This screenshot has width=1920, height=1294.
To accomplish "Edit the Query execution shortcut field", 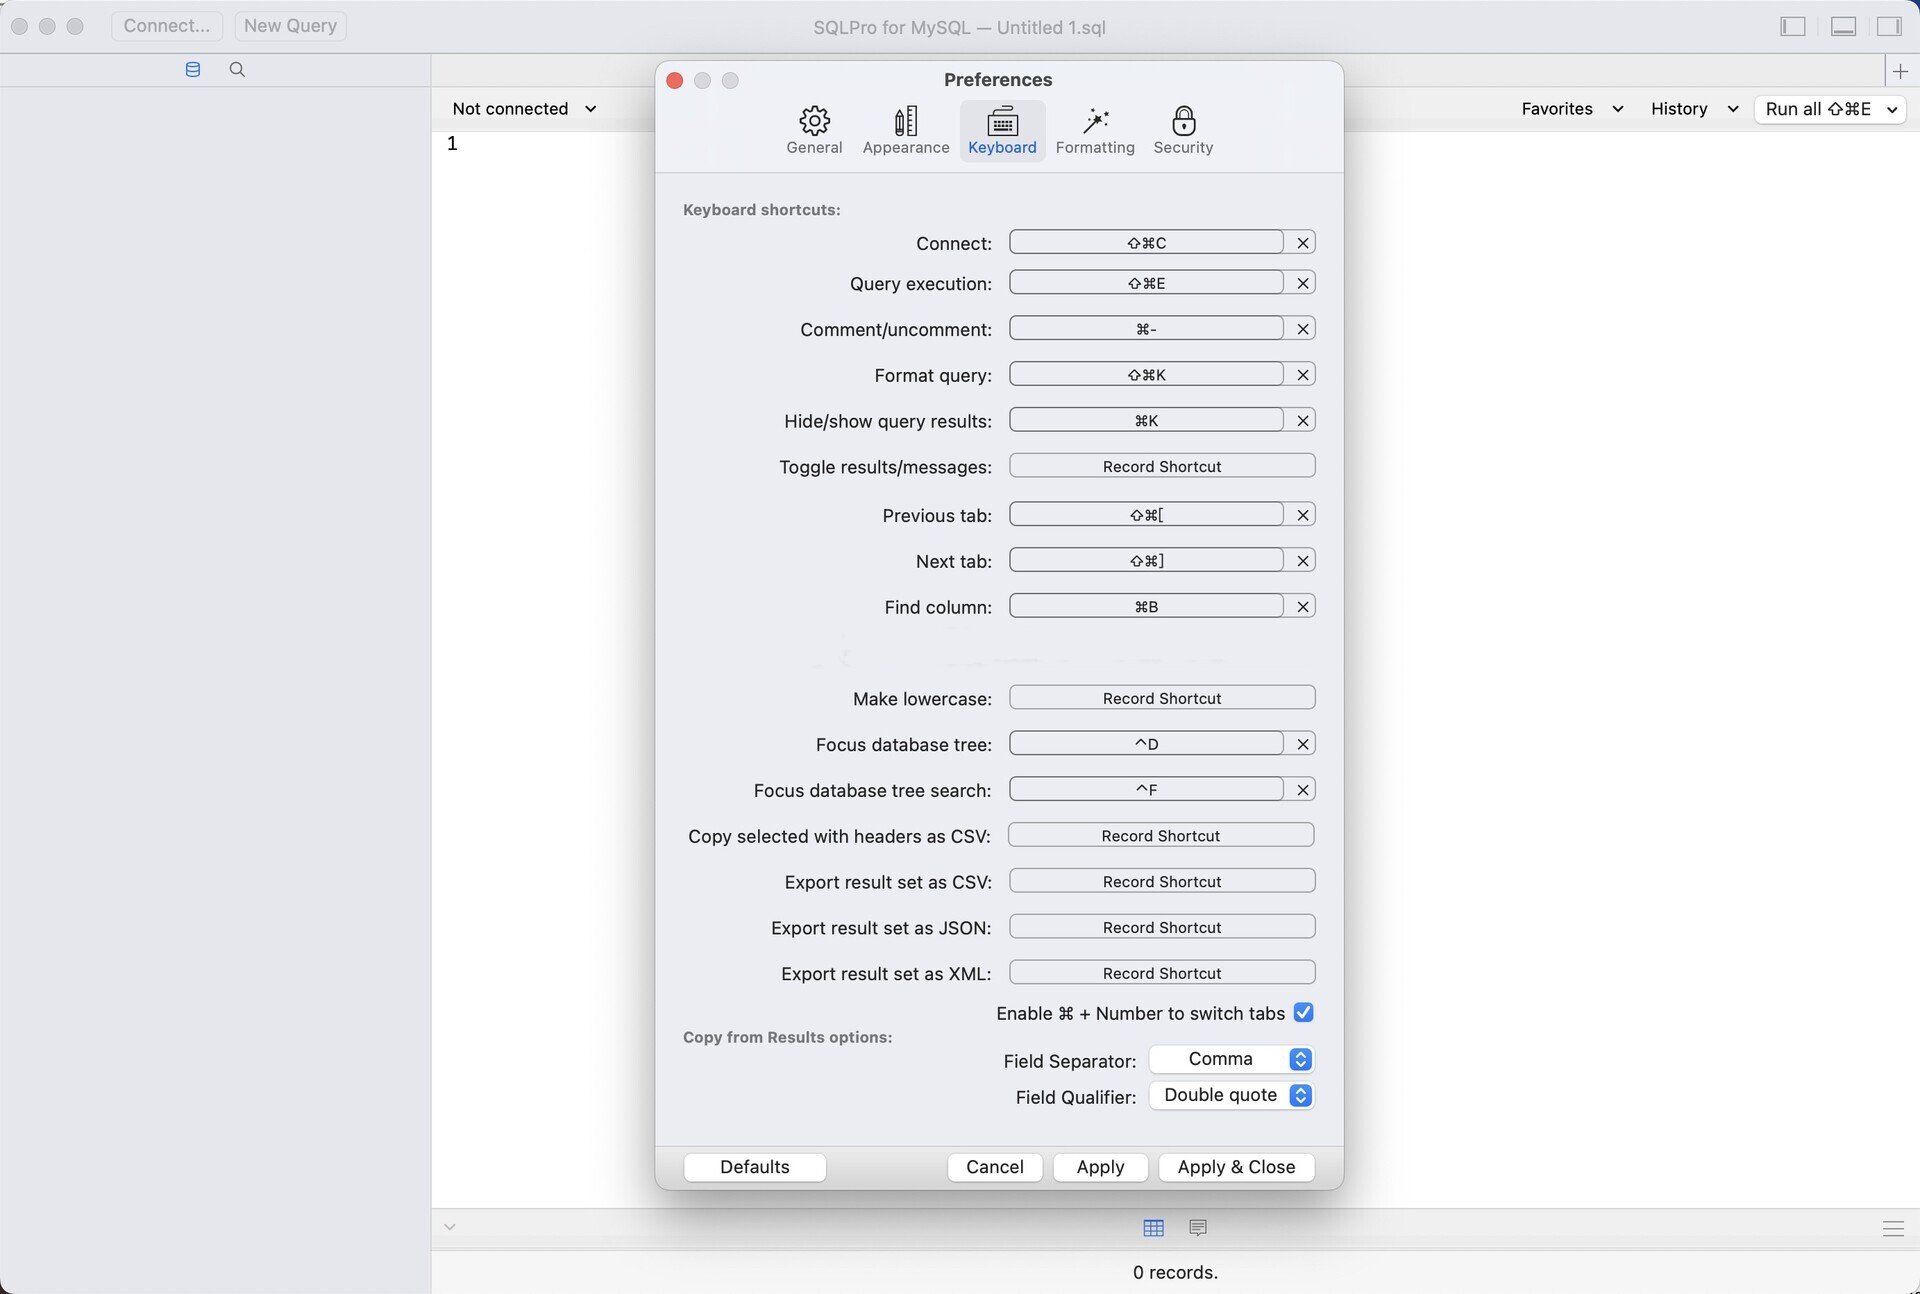I will tap(1146, 283).
